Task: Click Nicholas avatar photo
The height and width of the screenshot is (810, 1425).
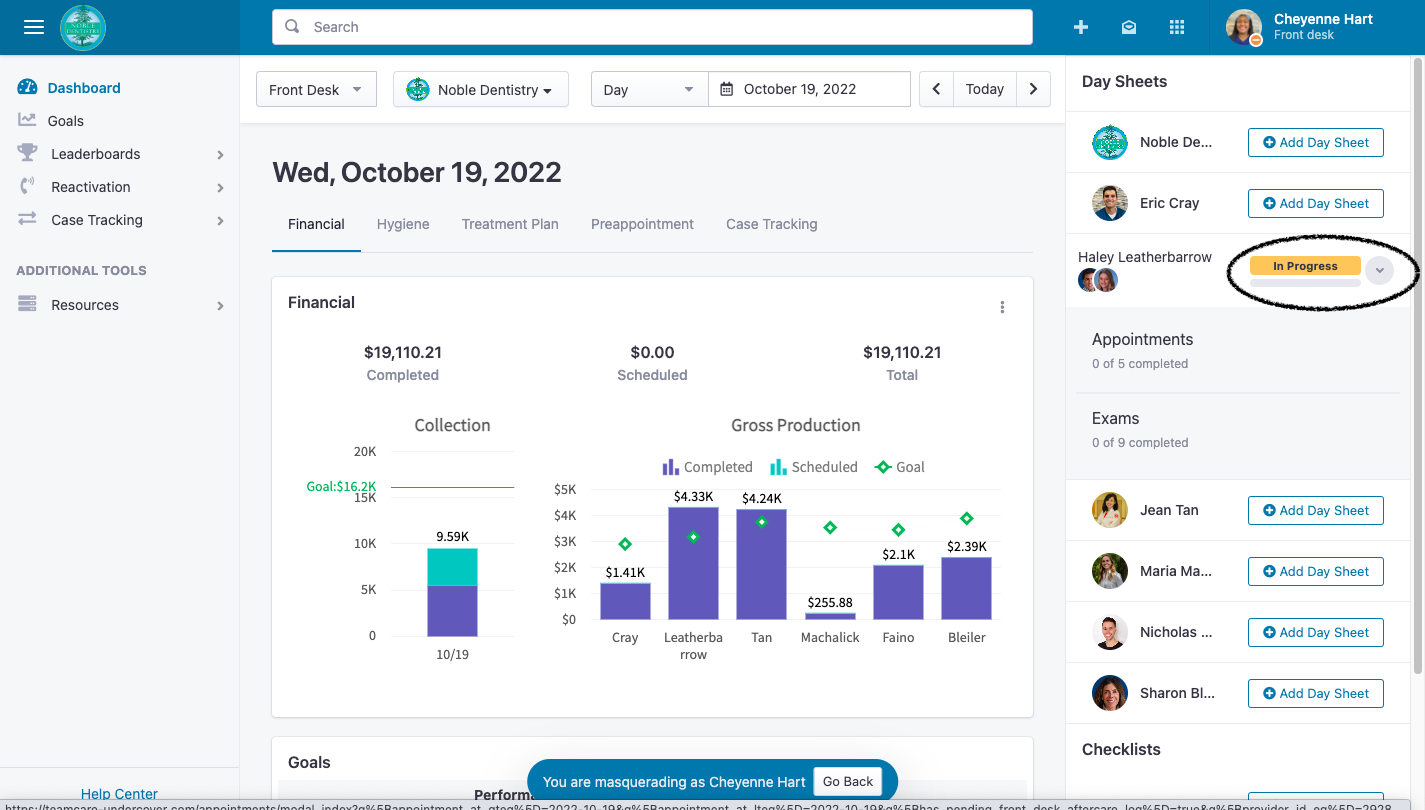Action: 1110,632
